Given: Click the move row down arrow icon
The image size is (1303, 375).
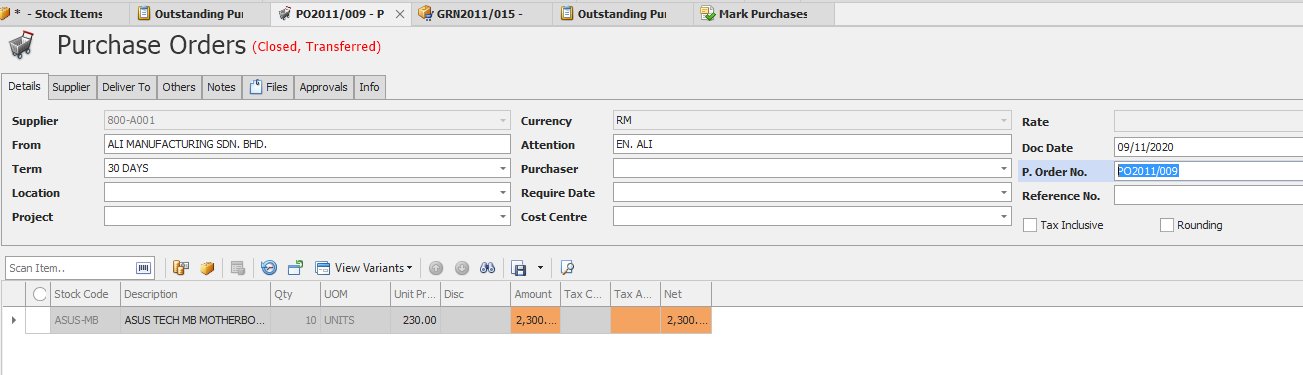Looking at the screenshot, I should point(462,268).
